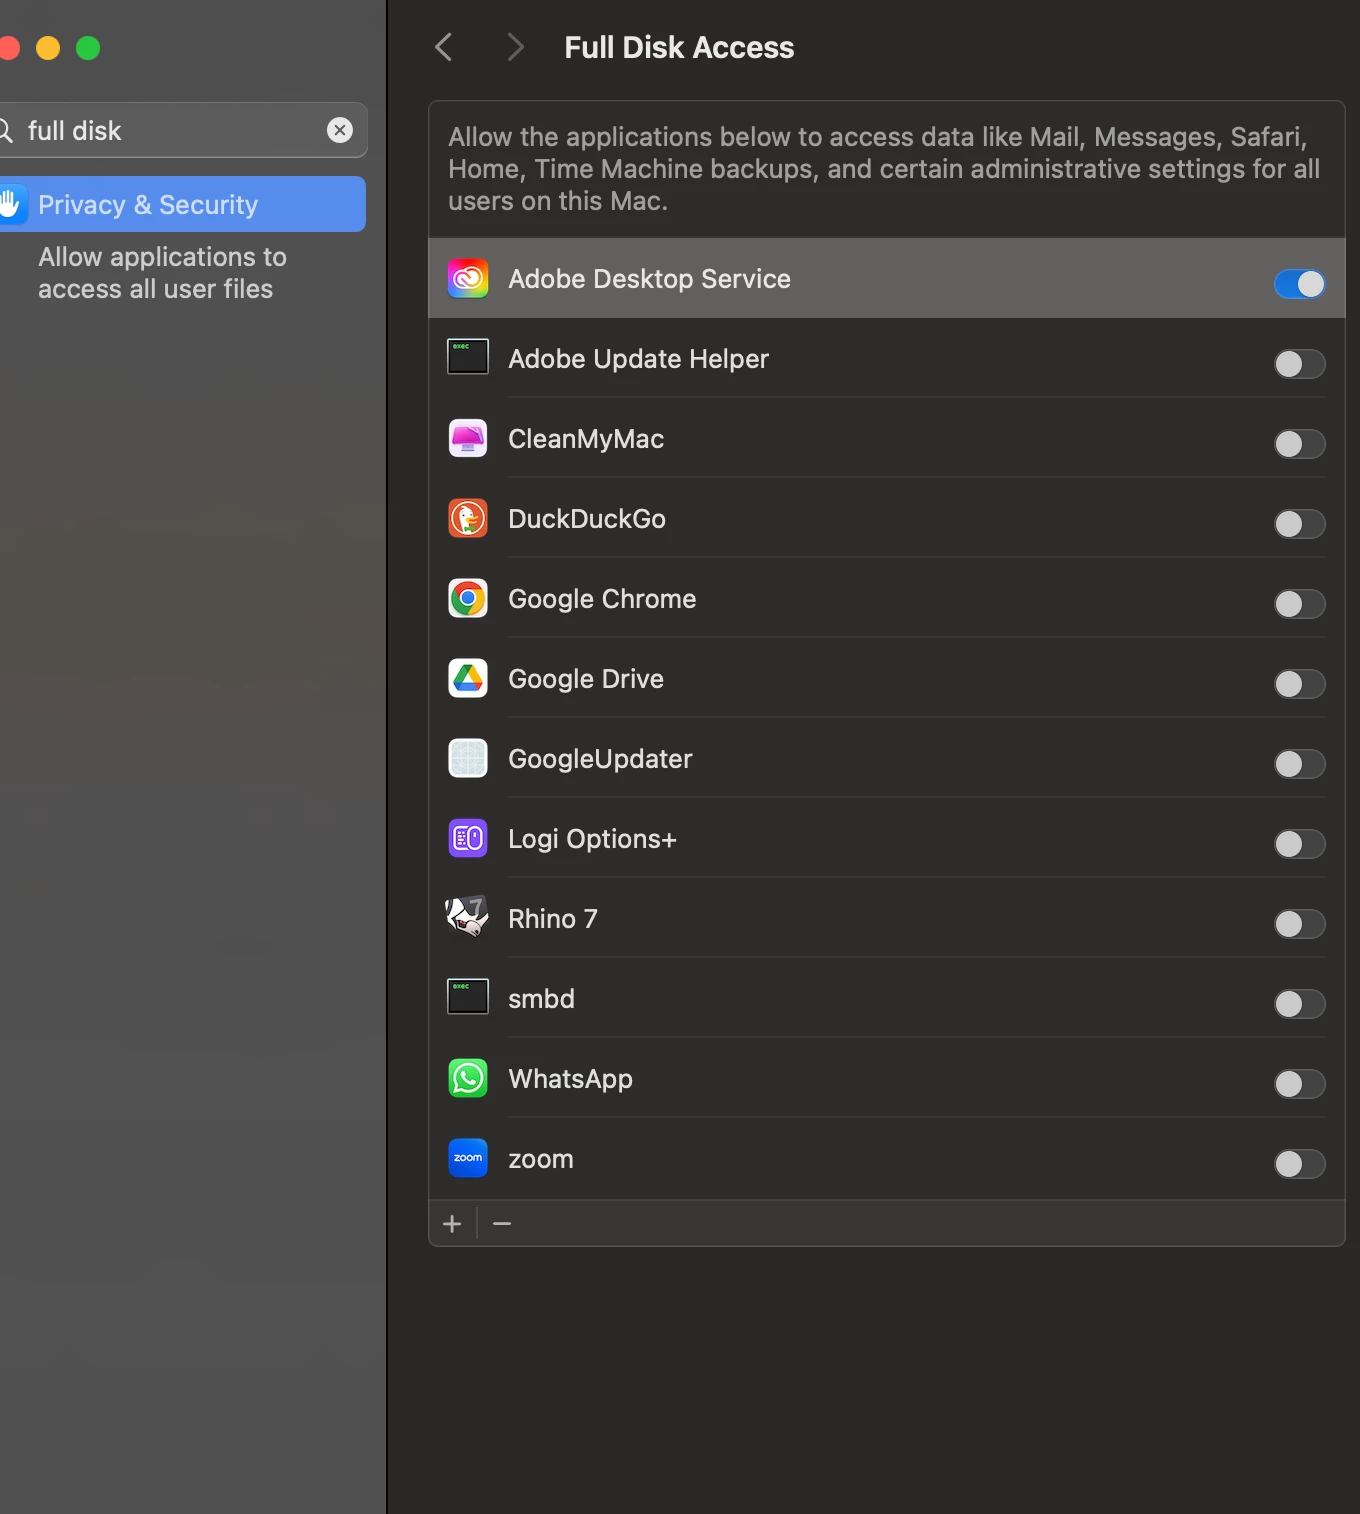
Task: Enable Logi Options+ full disk access
Action: 1300,844
